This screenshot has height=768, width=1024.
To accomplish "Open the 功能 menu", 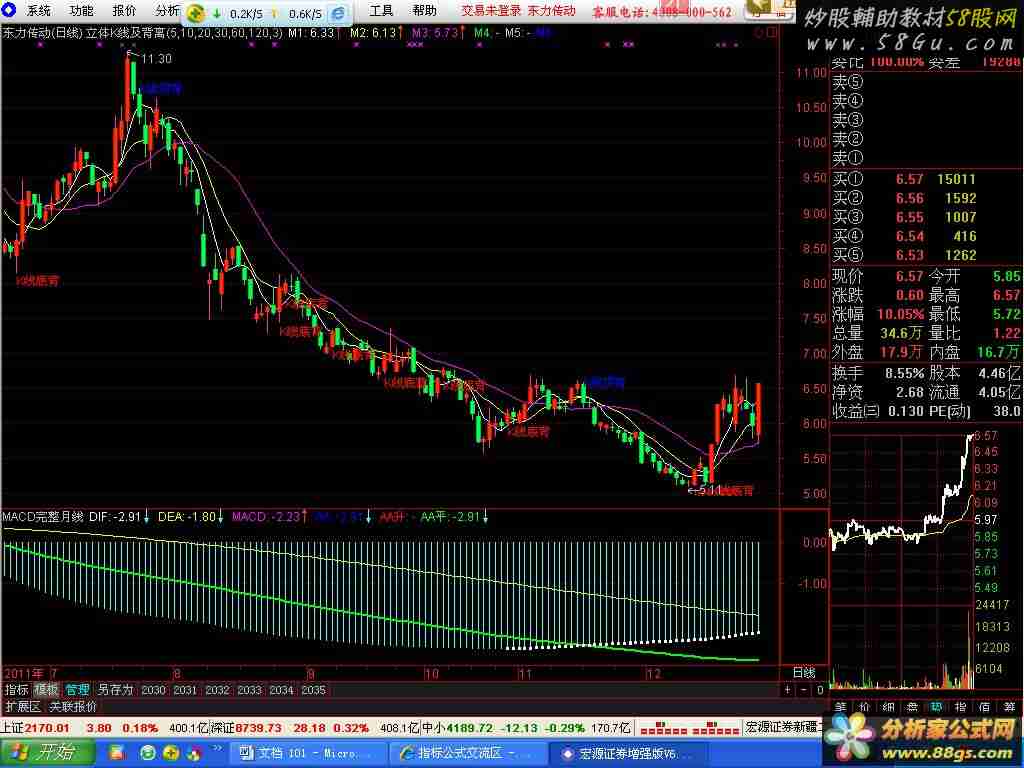I will [81, 10].
